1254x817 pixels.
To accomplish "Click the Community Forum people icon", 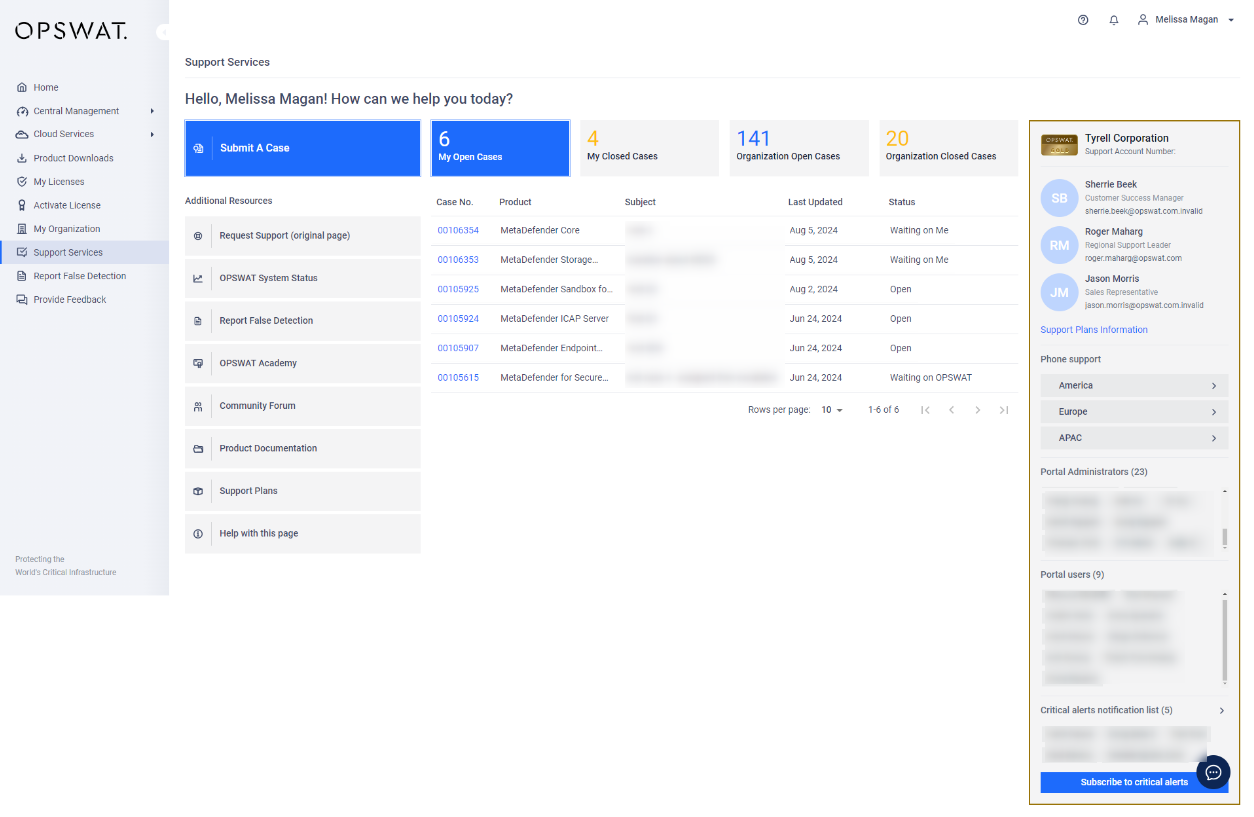I will (198, 406).
